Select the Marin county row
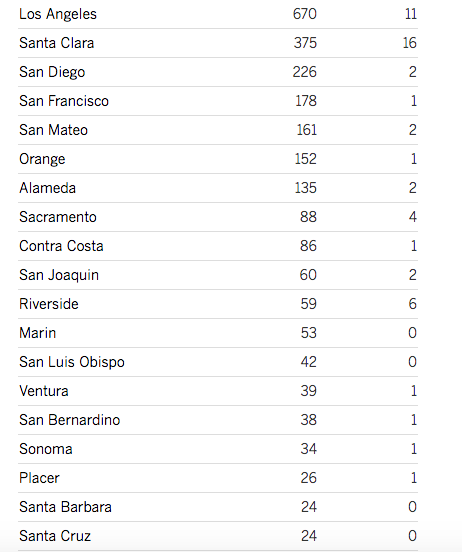The width and height of the screenshot is (462, 552). point(218,333)
